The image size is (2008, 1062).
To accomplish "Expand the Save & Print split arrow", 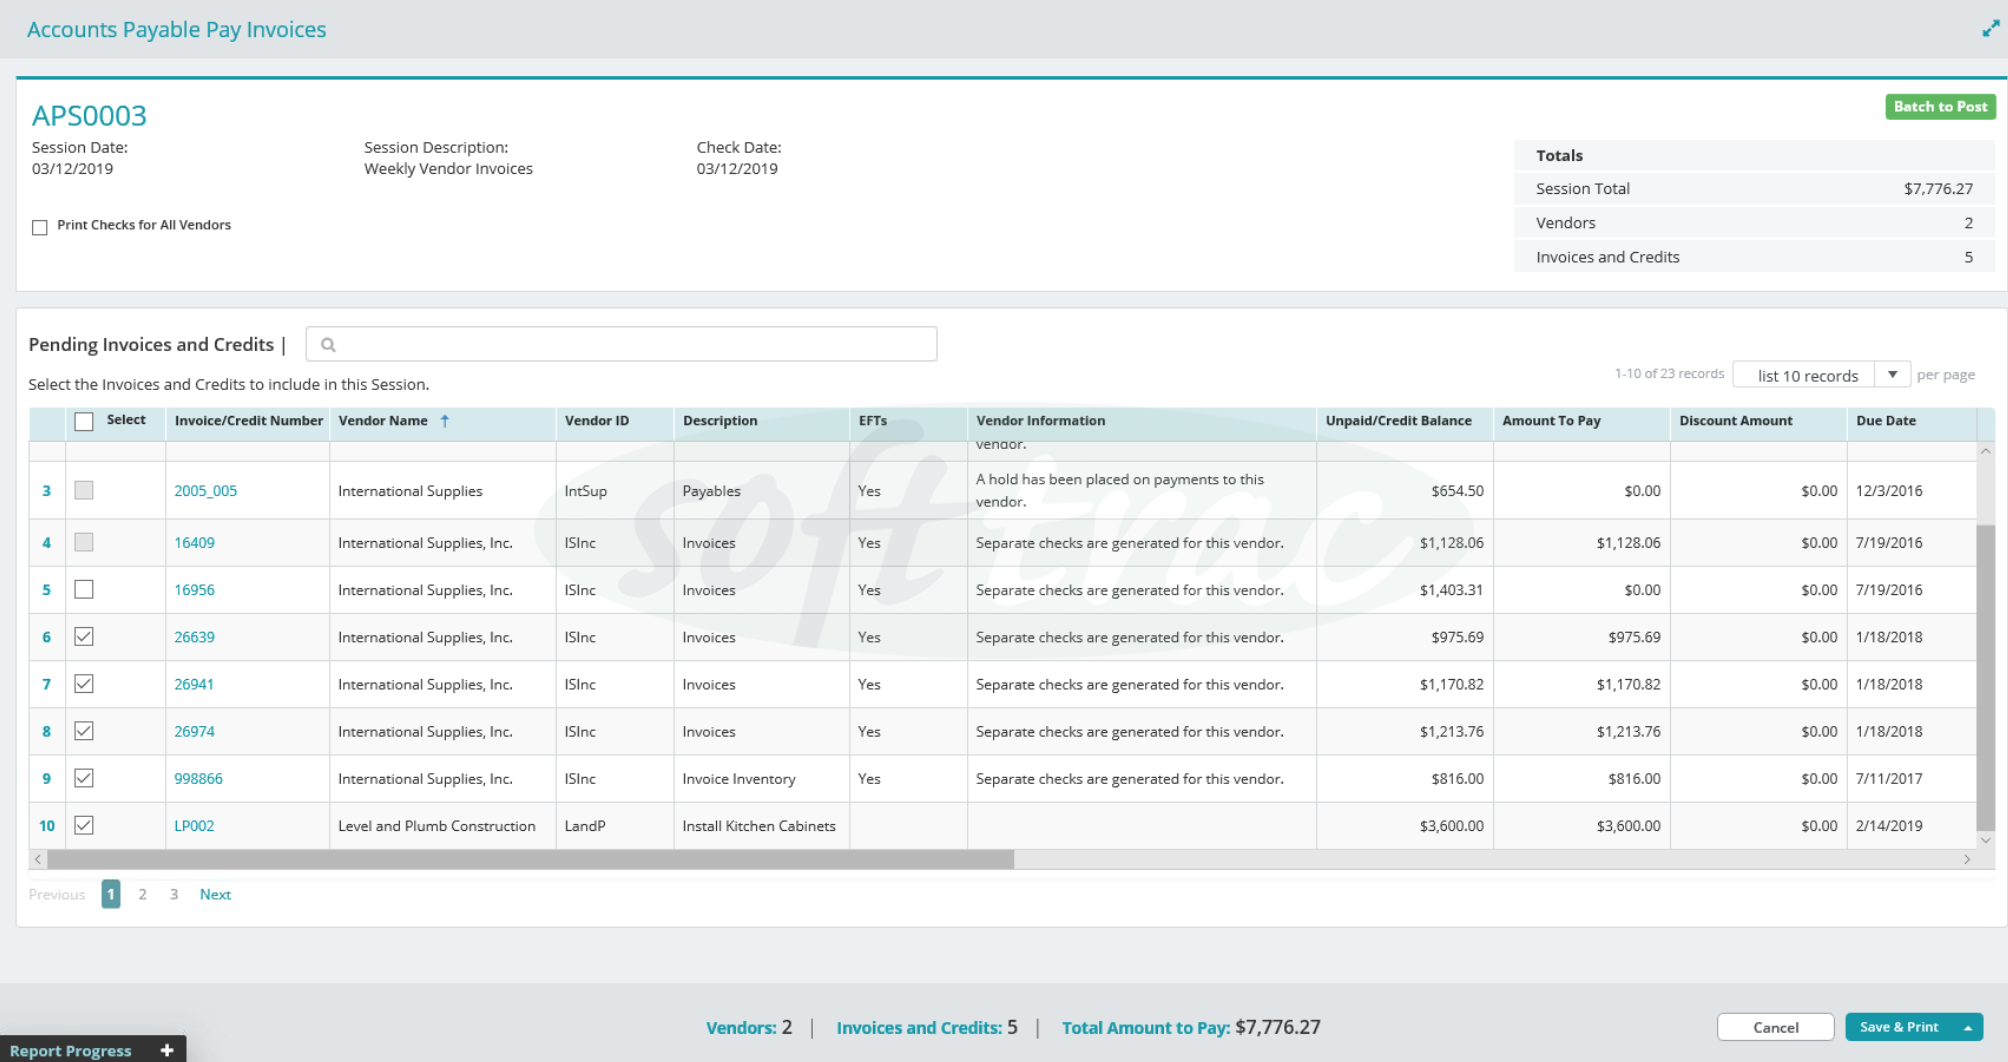I will pyautogui.click(x=1968, y=1027).
